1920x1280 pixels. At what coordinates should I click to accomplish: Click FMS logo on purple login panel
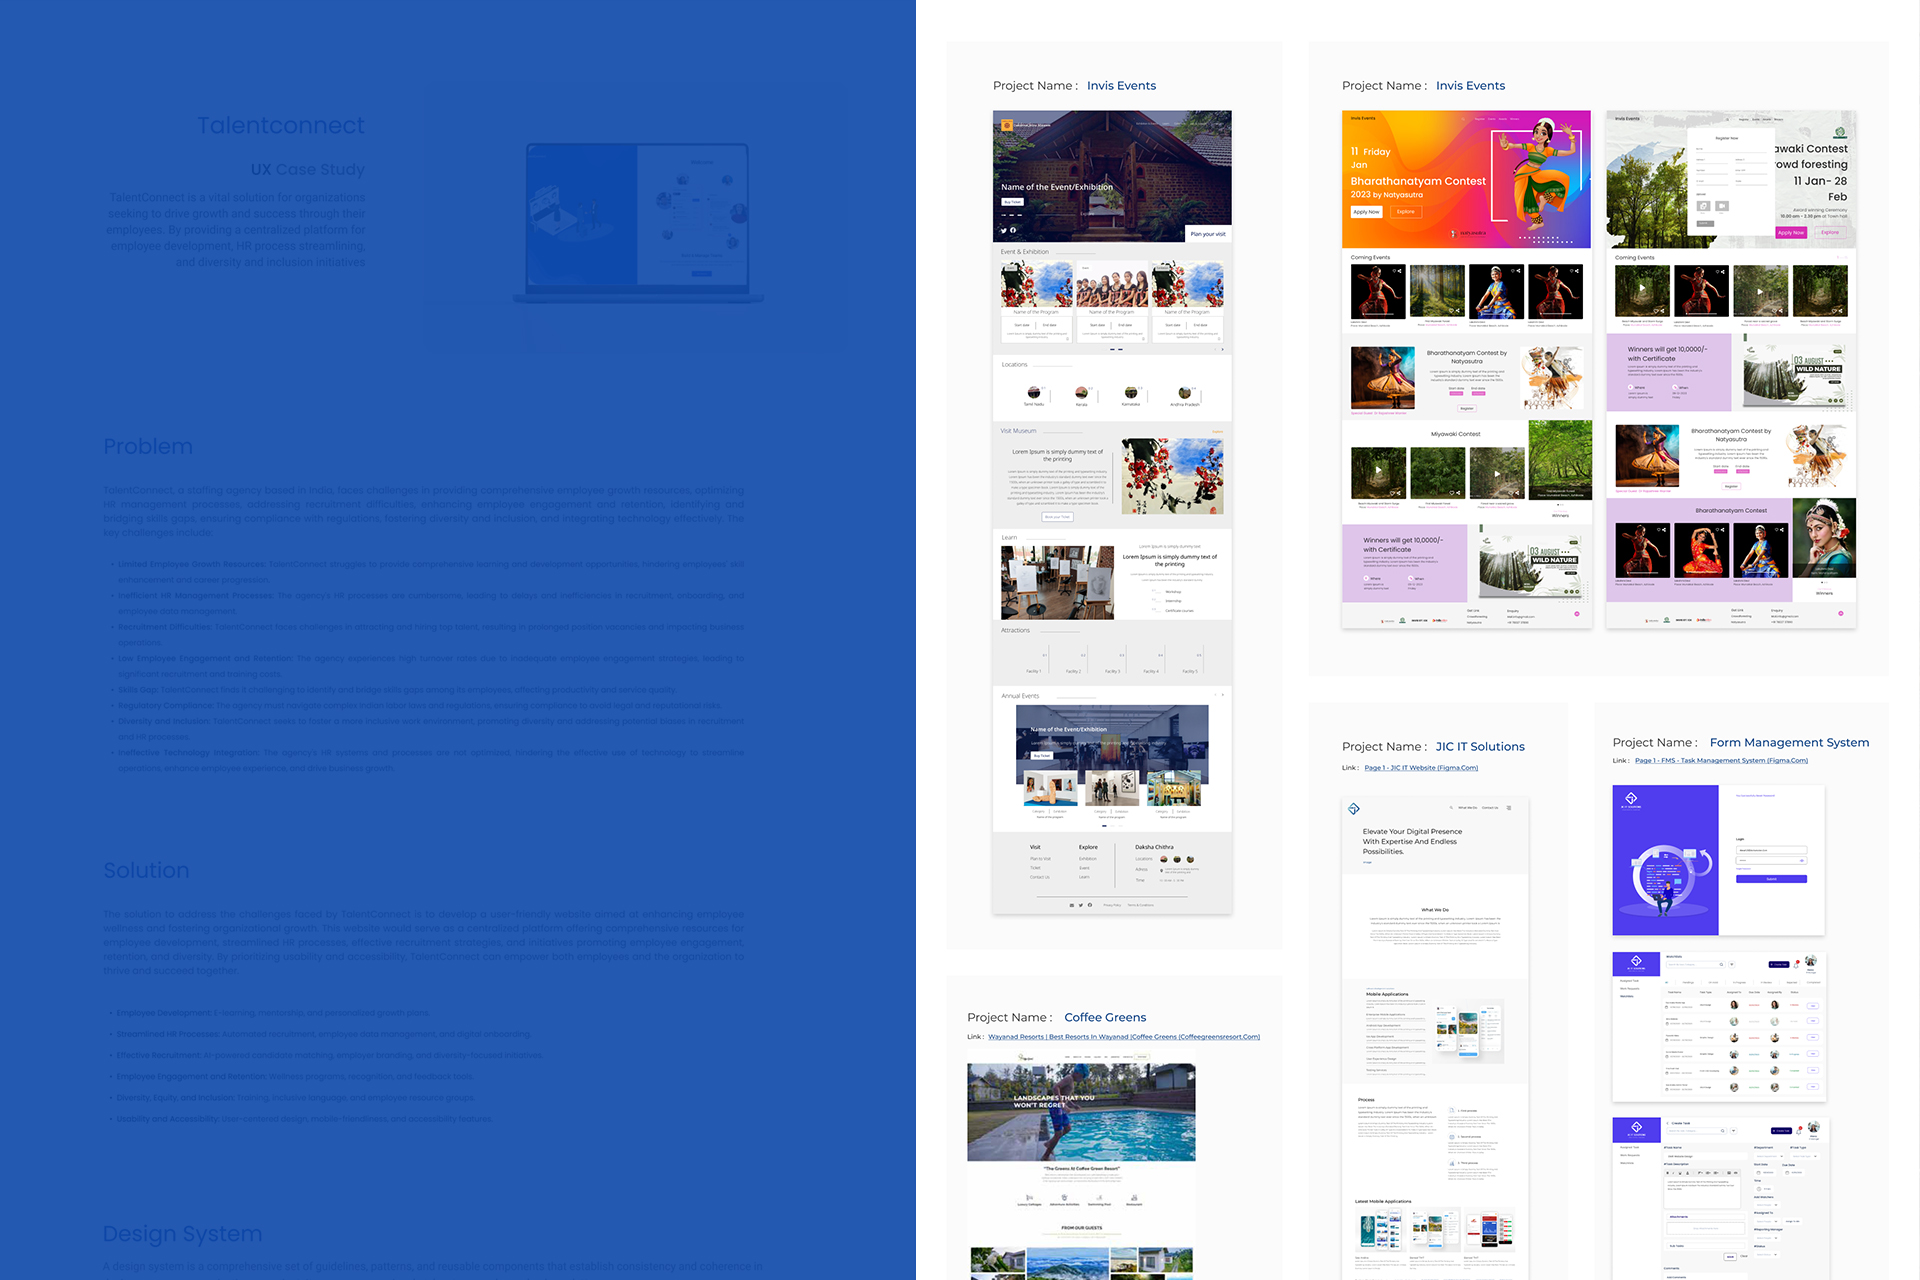[x=1631, y=799]
